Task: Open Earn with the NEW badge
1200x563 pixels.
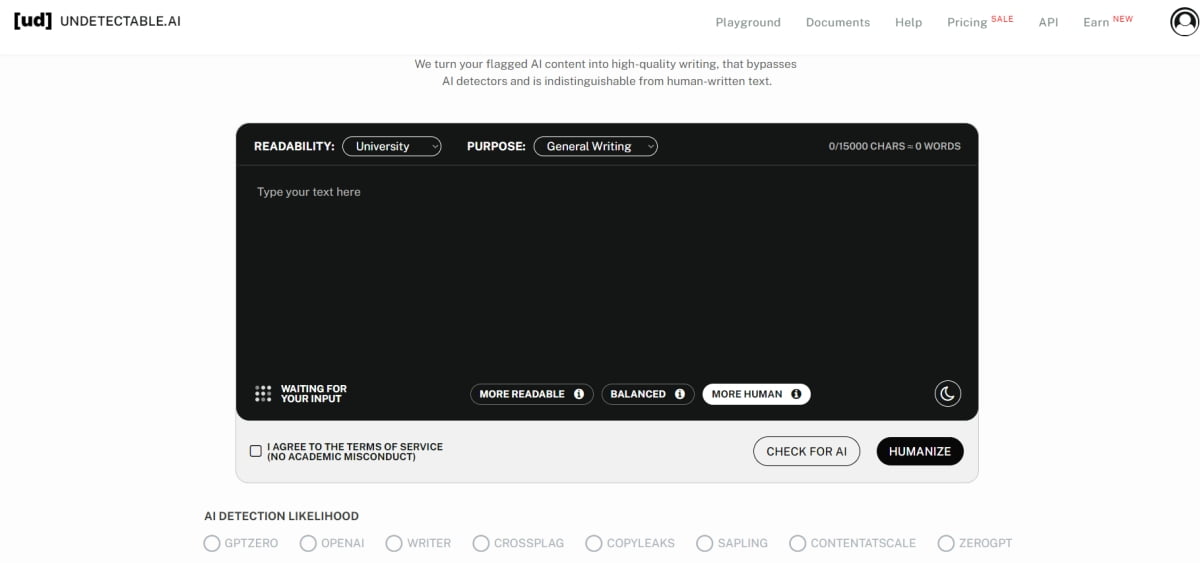Action: [x=1108, y=21]
